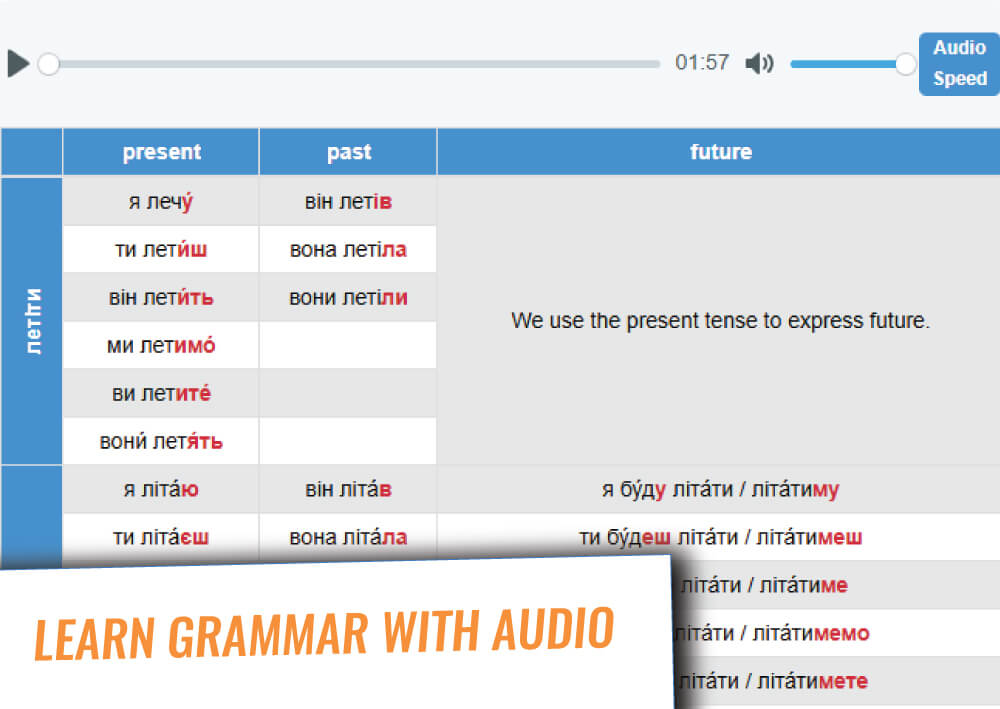The height and width of the screenshot is (709, 1000).
Task: Click the 'вони летіли' past tense cell
Action: point(348,298)
